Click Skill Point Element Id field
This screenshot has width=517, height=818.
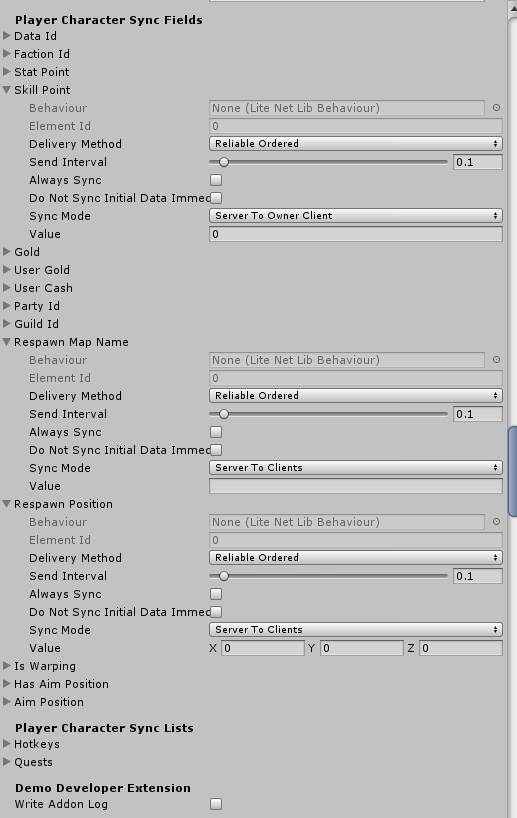pos(356,126)
